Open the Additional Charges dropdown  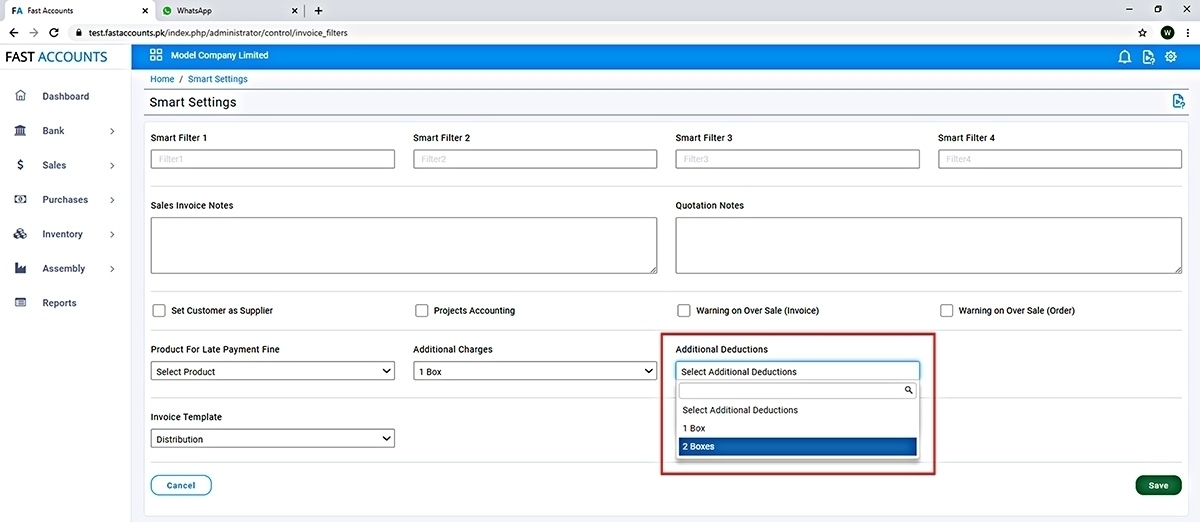pos(535,371)
